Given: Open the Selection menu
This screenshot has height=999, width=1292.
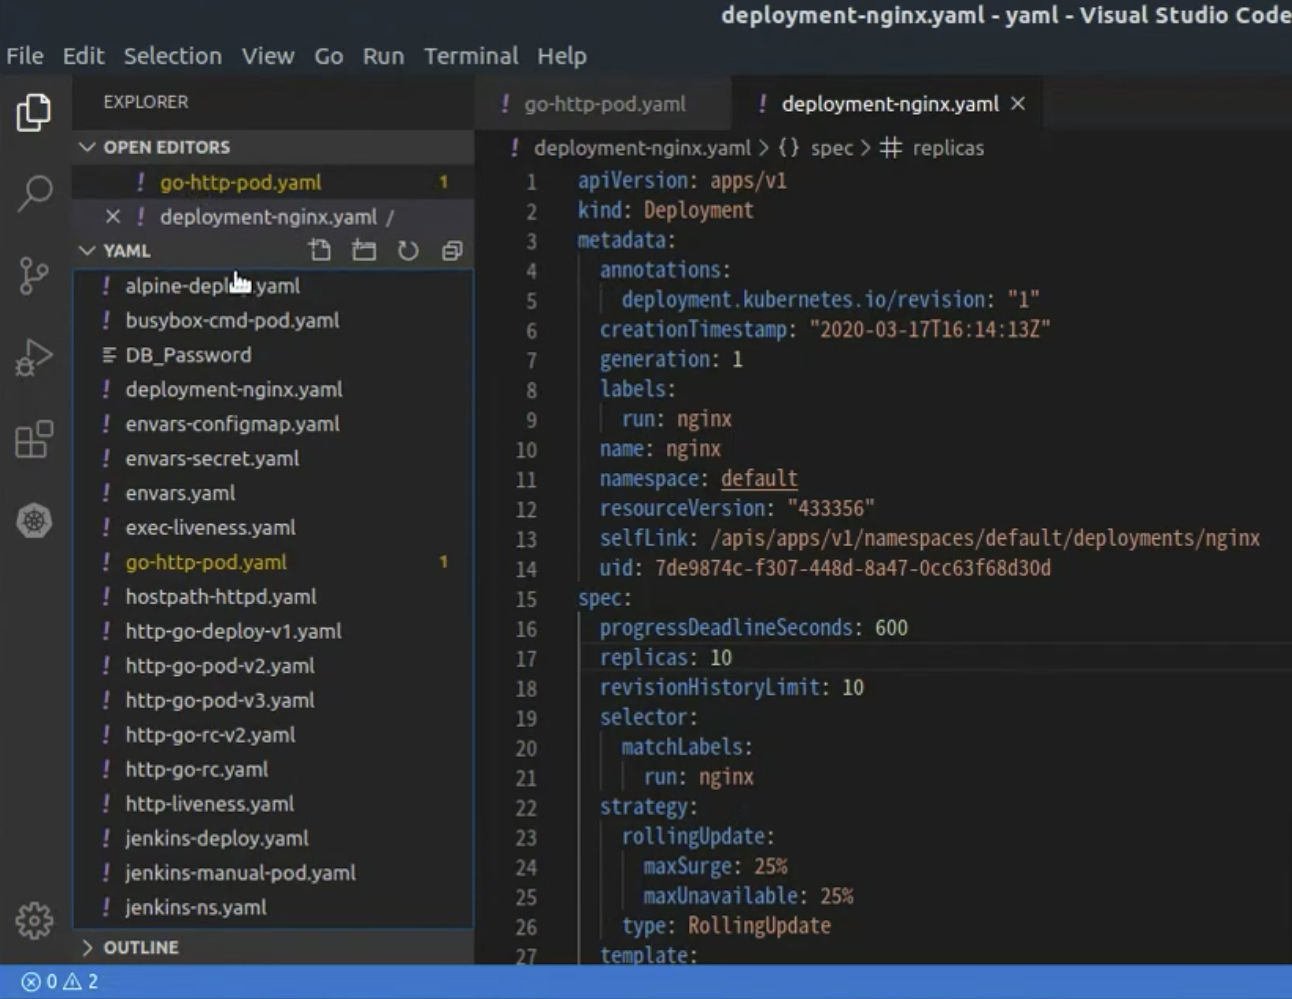Looking at the screenshot, I should pyautogui.click(x=172, y=56).
